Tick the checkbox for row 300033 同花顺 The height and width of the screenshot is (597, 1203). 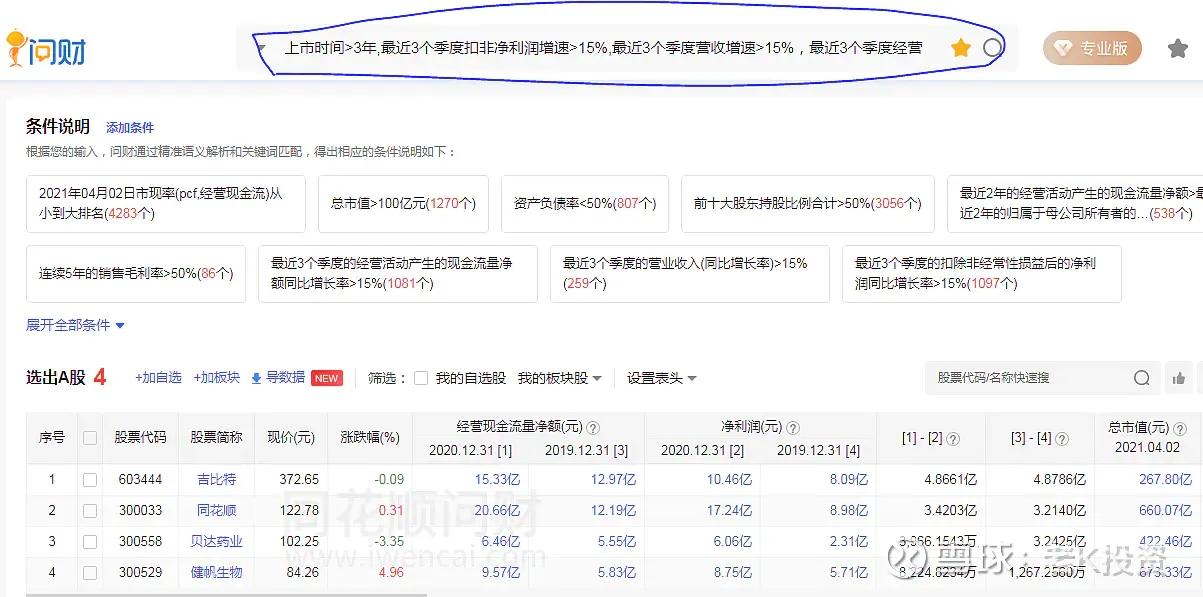[90, 511]
